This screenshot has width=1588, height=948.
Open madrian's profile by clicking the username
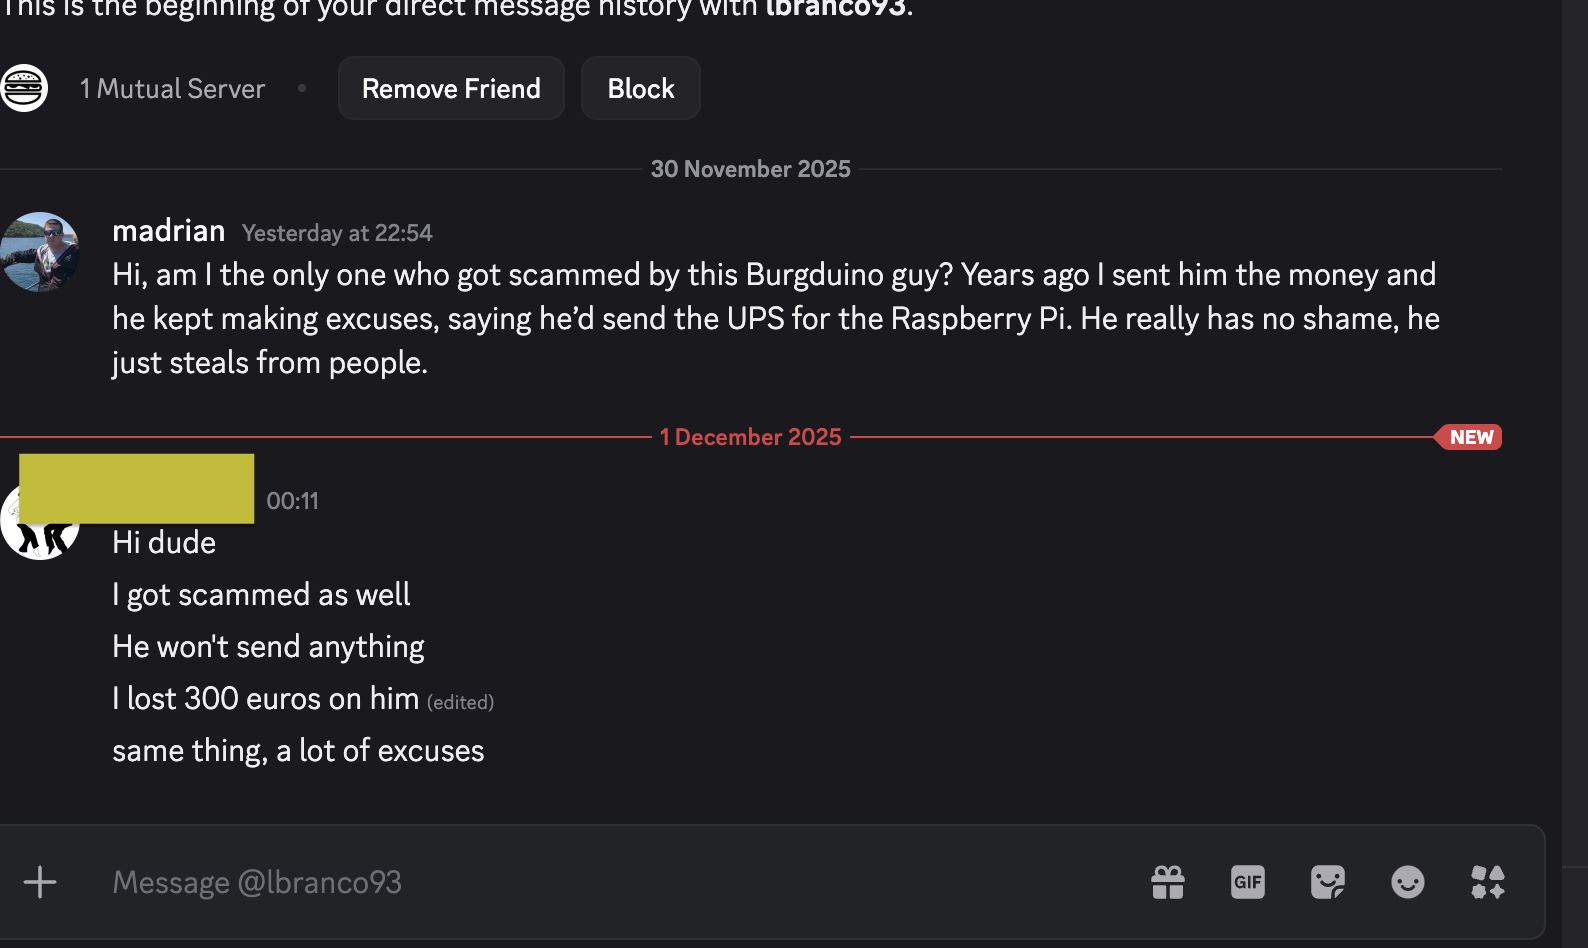[168, 231]
